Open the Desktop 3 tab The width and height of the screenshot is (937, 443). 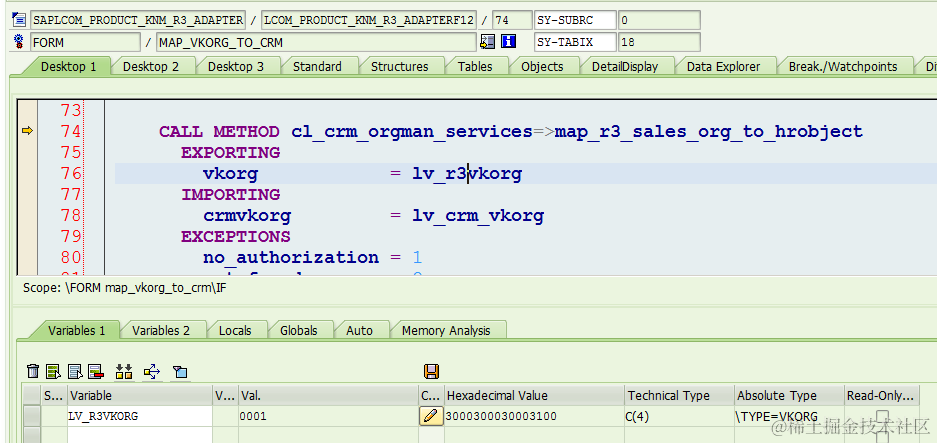point(235,66)
